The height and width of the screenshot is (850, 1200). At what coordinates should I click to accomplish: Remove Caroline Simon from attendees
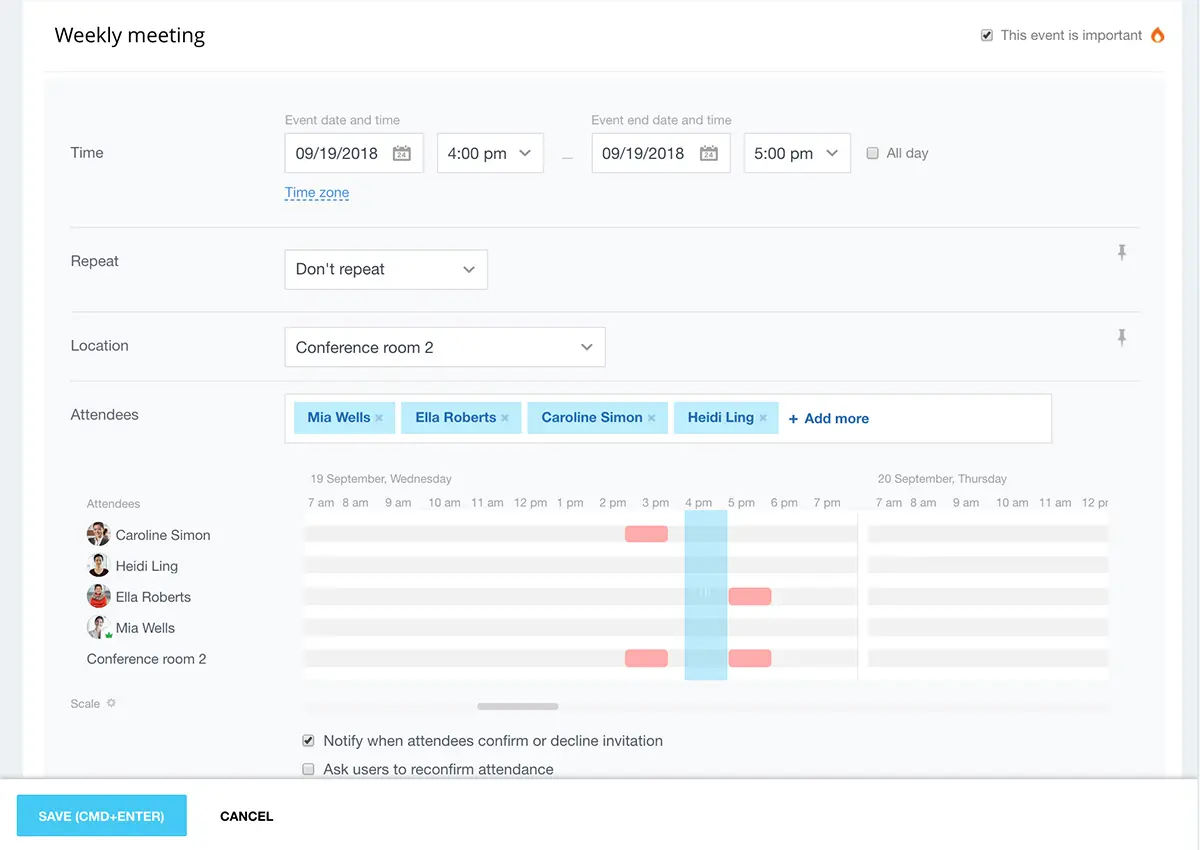point(651,418)
